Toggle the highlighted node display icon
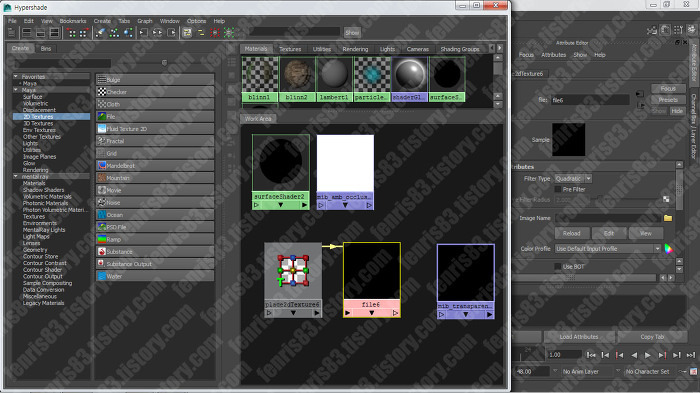Screen dimensions: 700x393 click(x=187, y=33)
